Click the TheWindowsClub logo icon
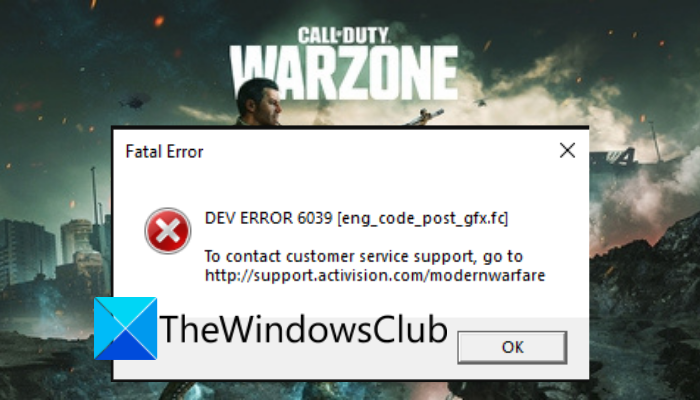This screenshot has width=700, height=400. click(125, 328)
